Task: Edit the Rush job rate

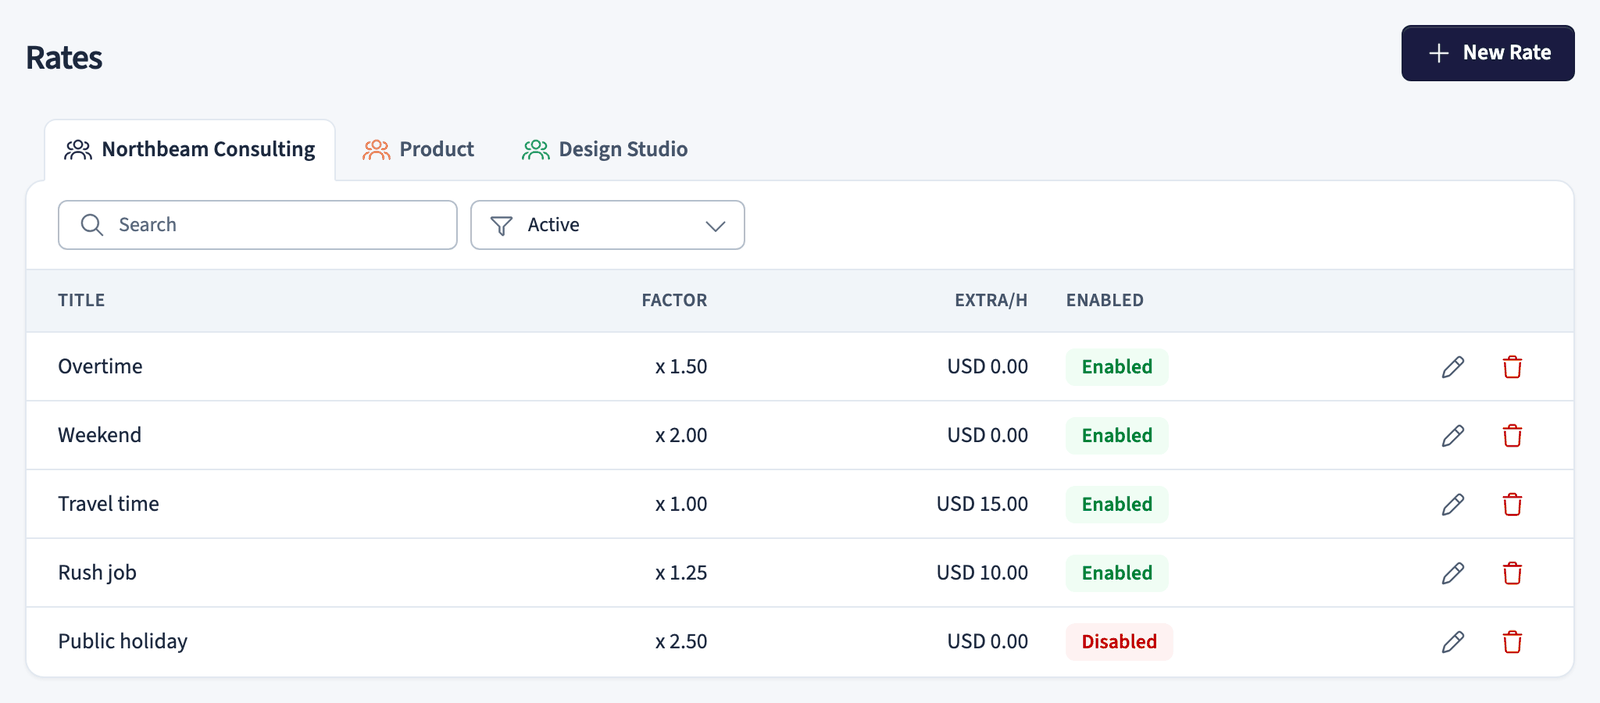Action: click(1453, 573)
